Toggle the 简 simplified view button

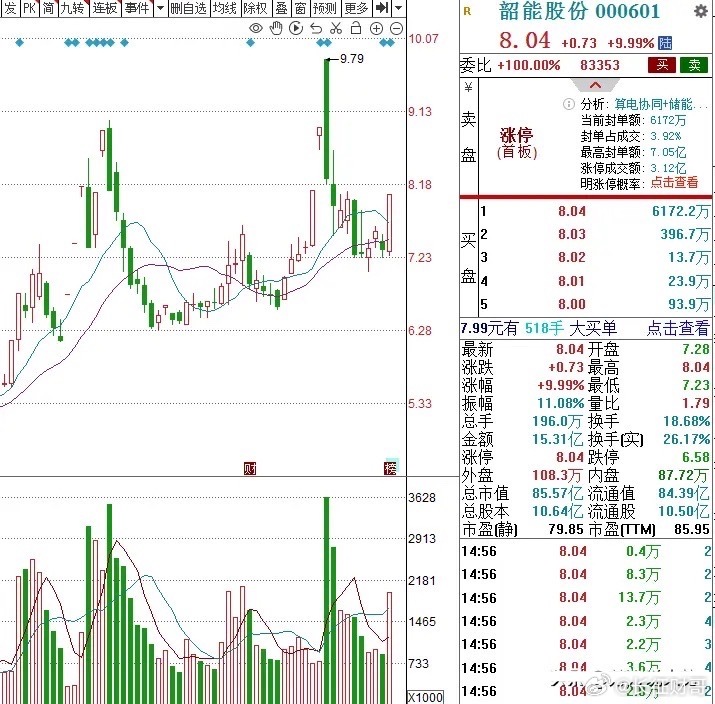coord(48,8)
